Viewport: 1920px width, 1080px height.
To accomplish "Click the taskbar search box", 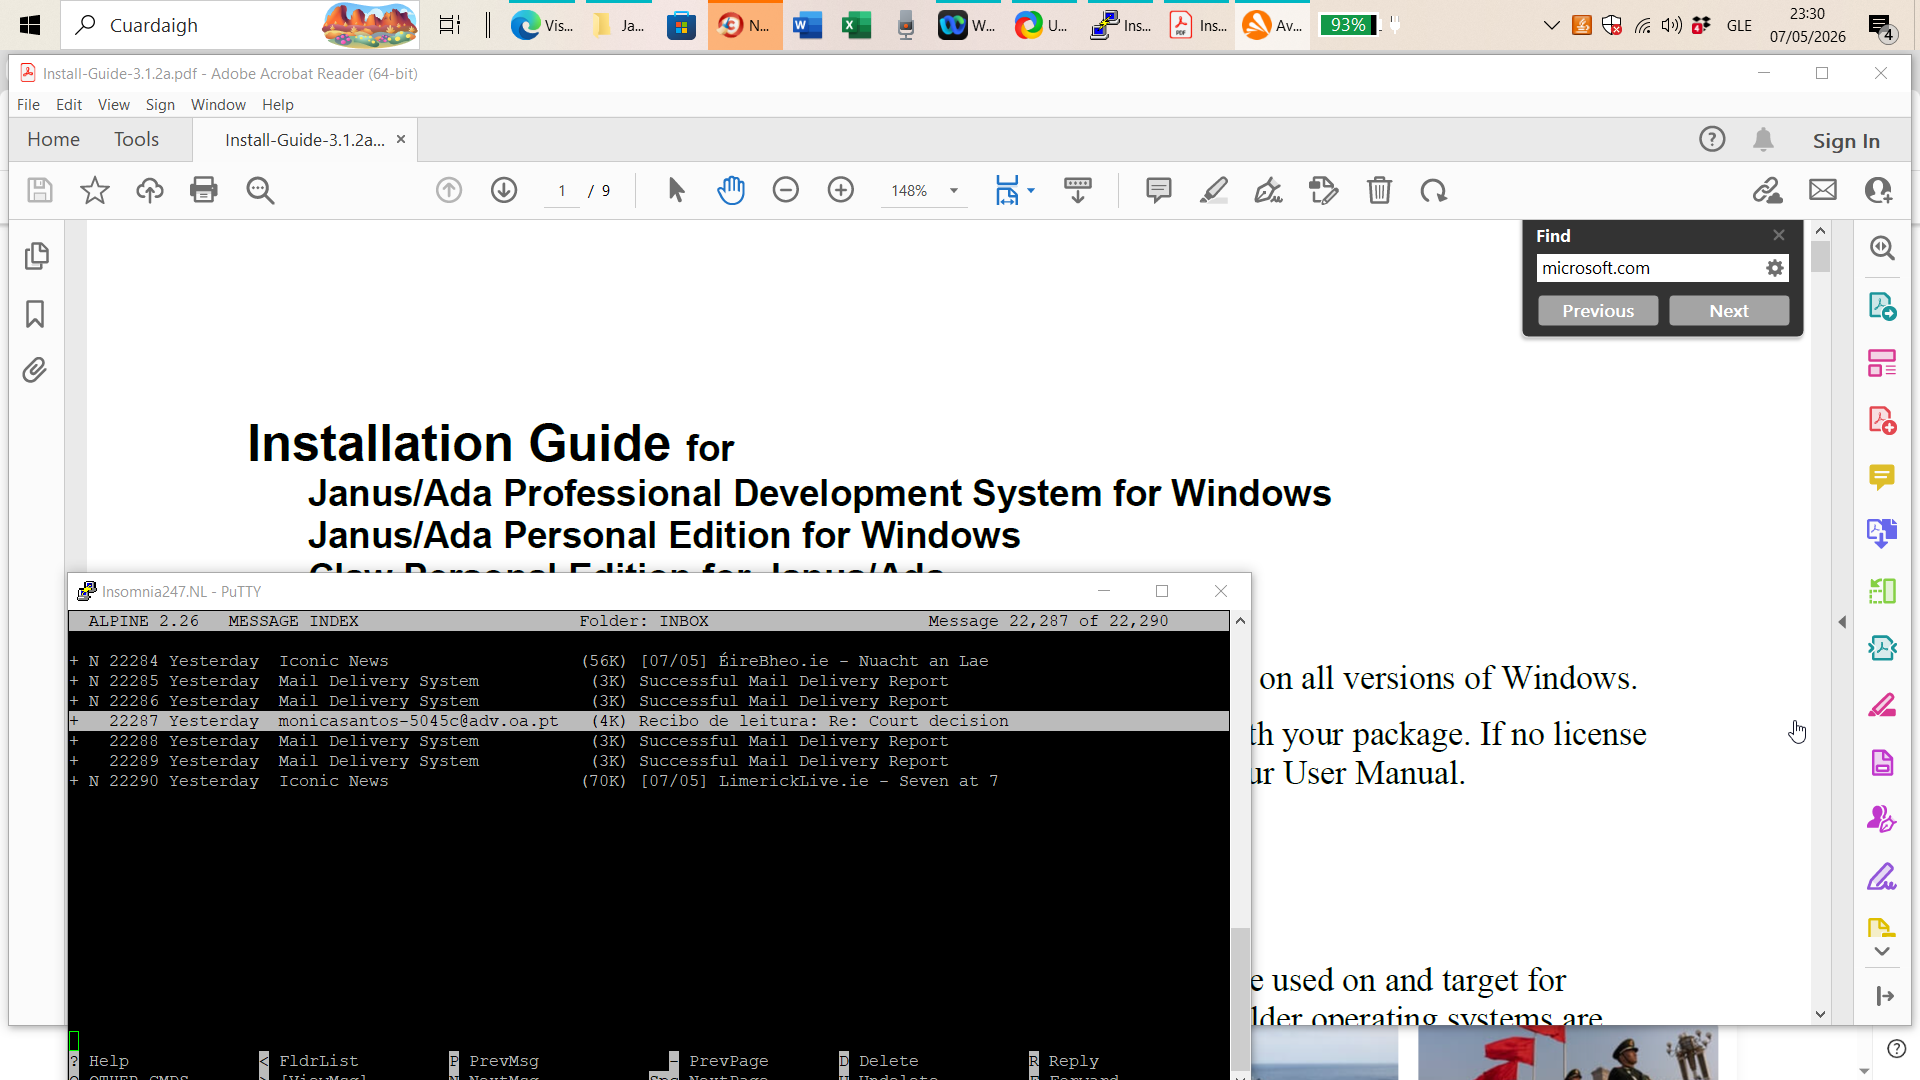I will (240, 25).
